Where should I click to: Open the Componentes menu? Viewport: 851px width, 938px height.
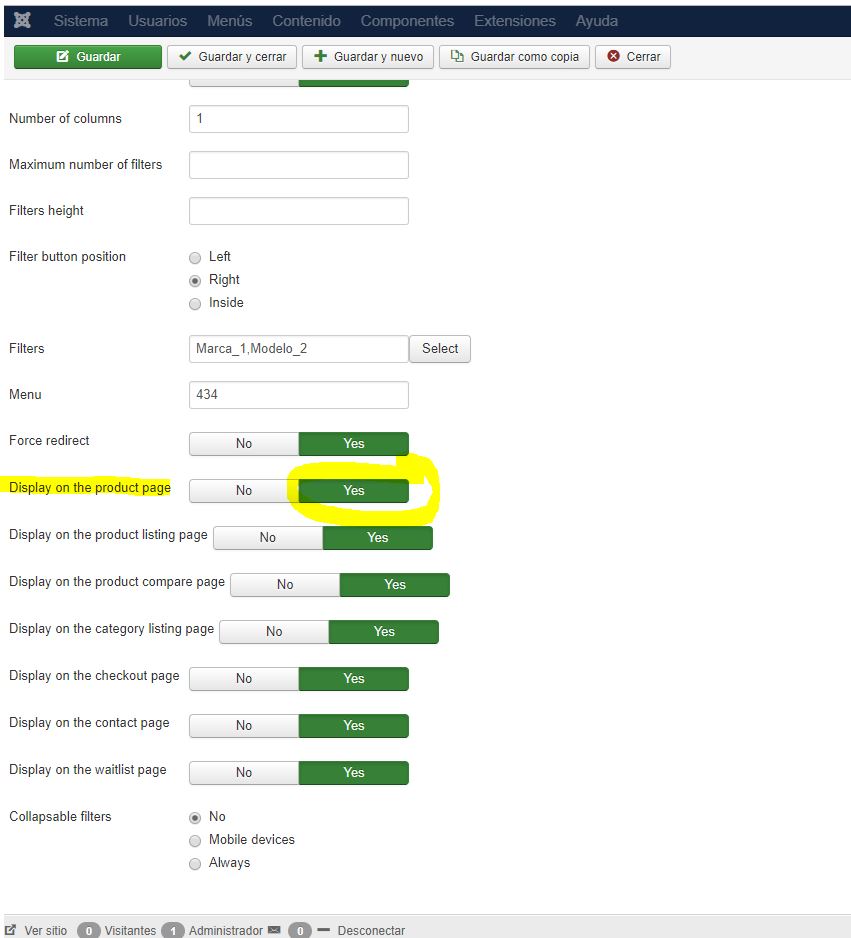click(407, 21)
